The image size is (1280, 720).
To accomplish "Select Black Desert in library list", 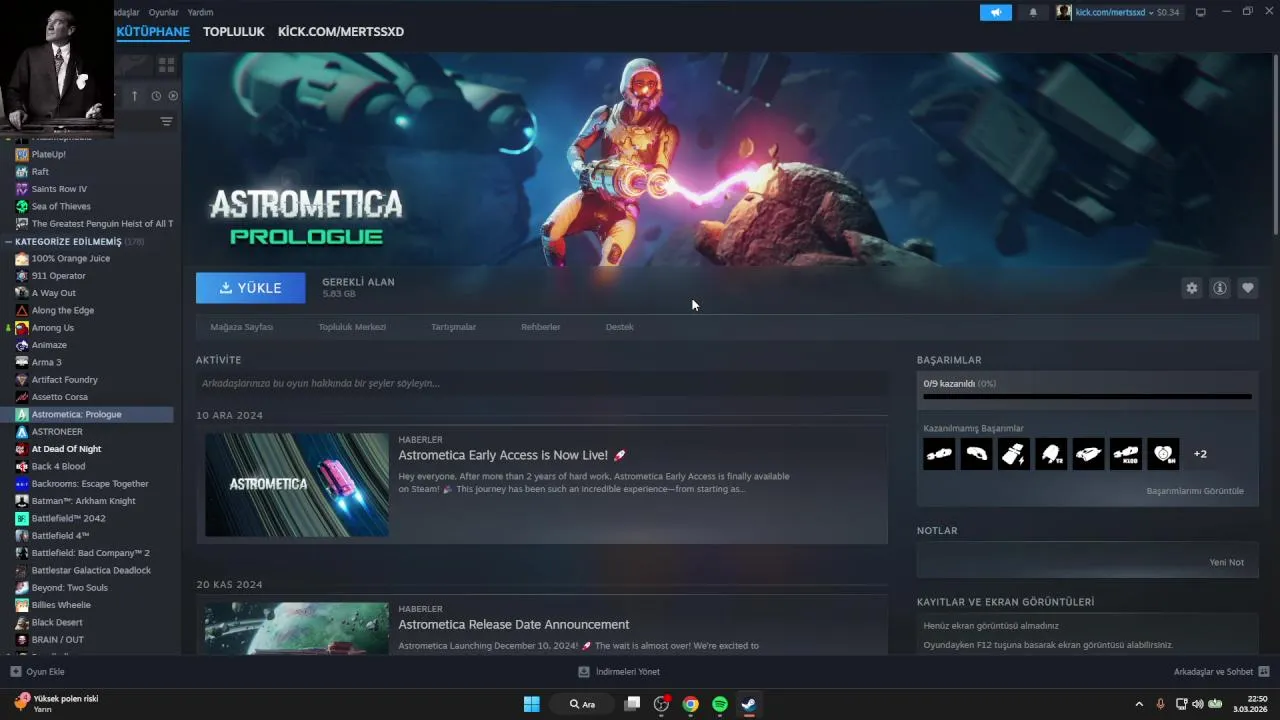I will coord(56,622).
